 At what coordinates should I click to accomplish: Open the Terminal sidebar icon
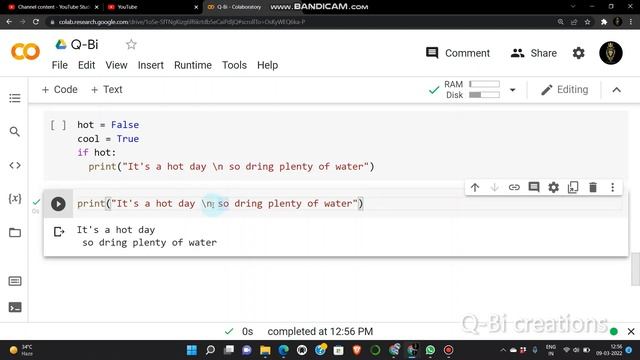(x=15, y=307)
